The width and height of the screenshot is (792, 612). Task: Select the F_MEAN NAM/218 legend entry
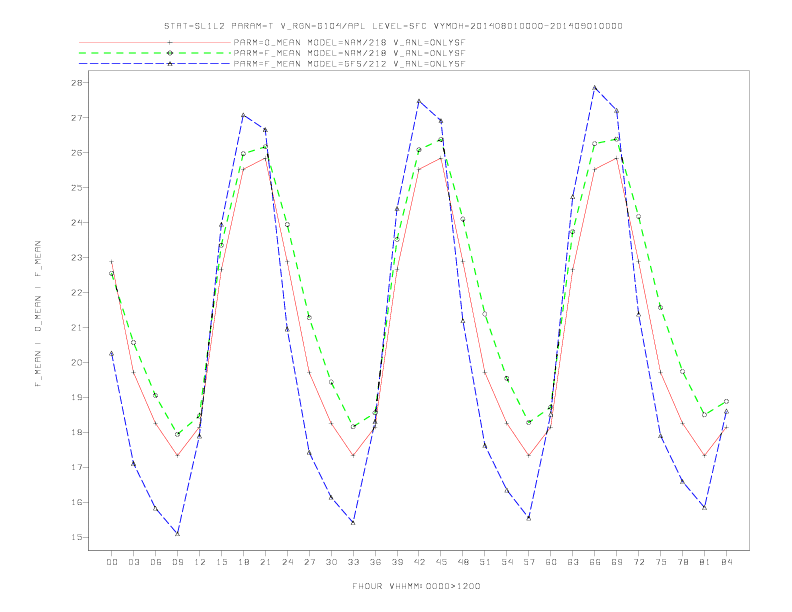coord(349,53)
